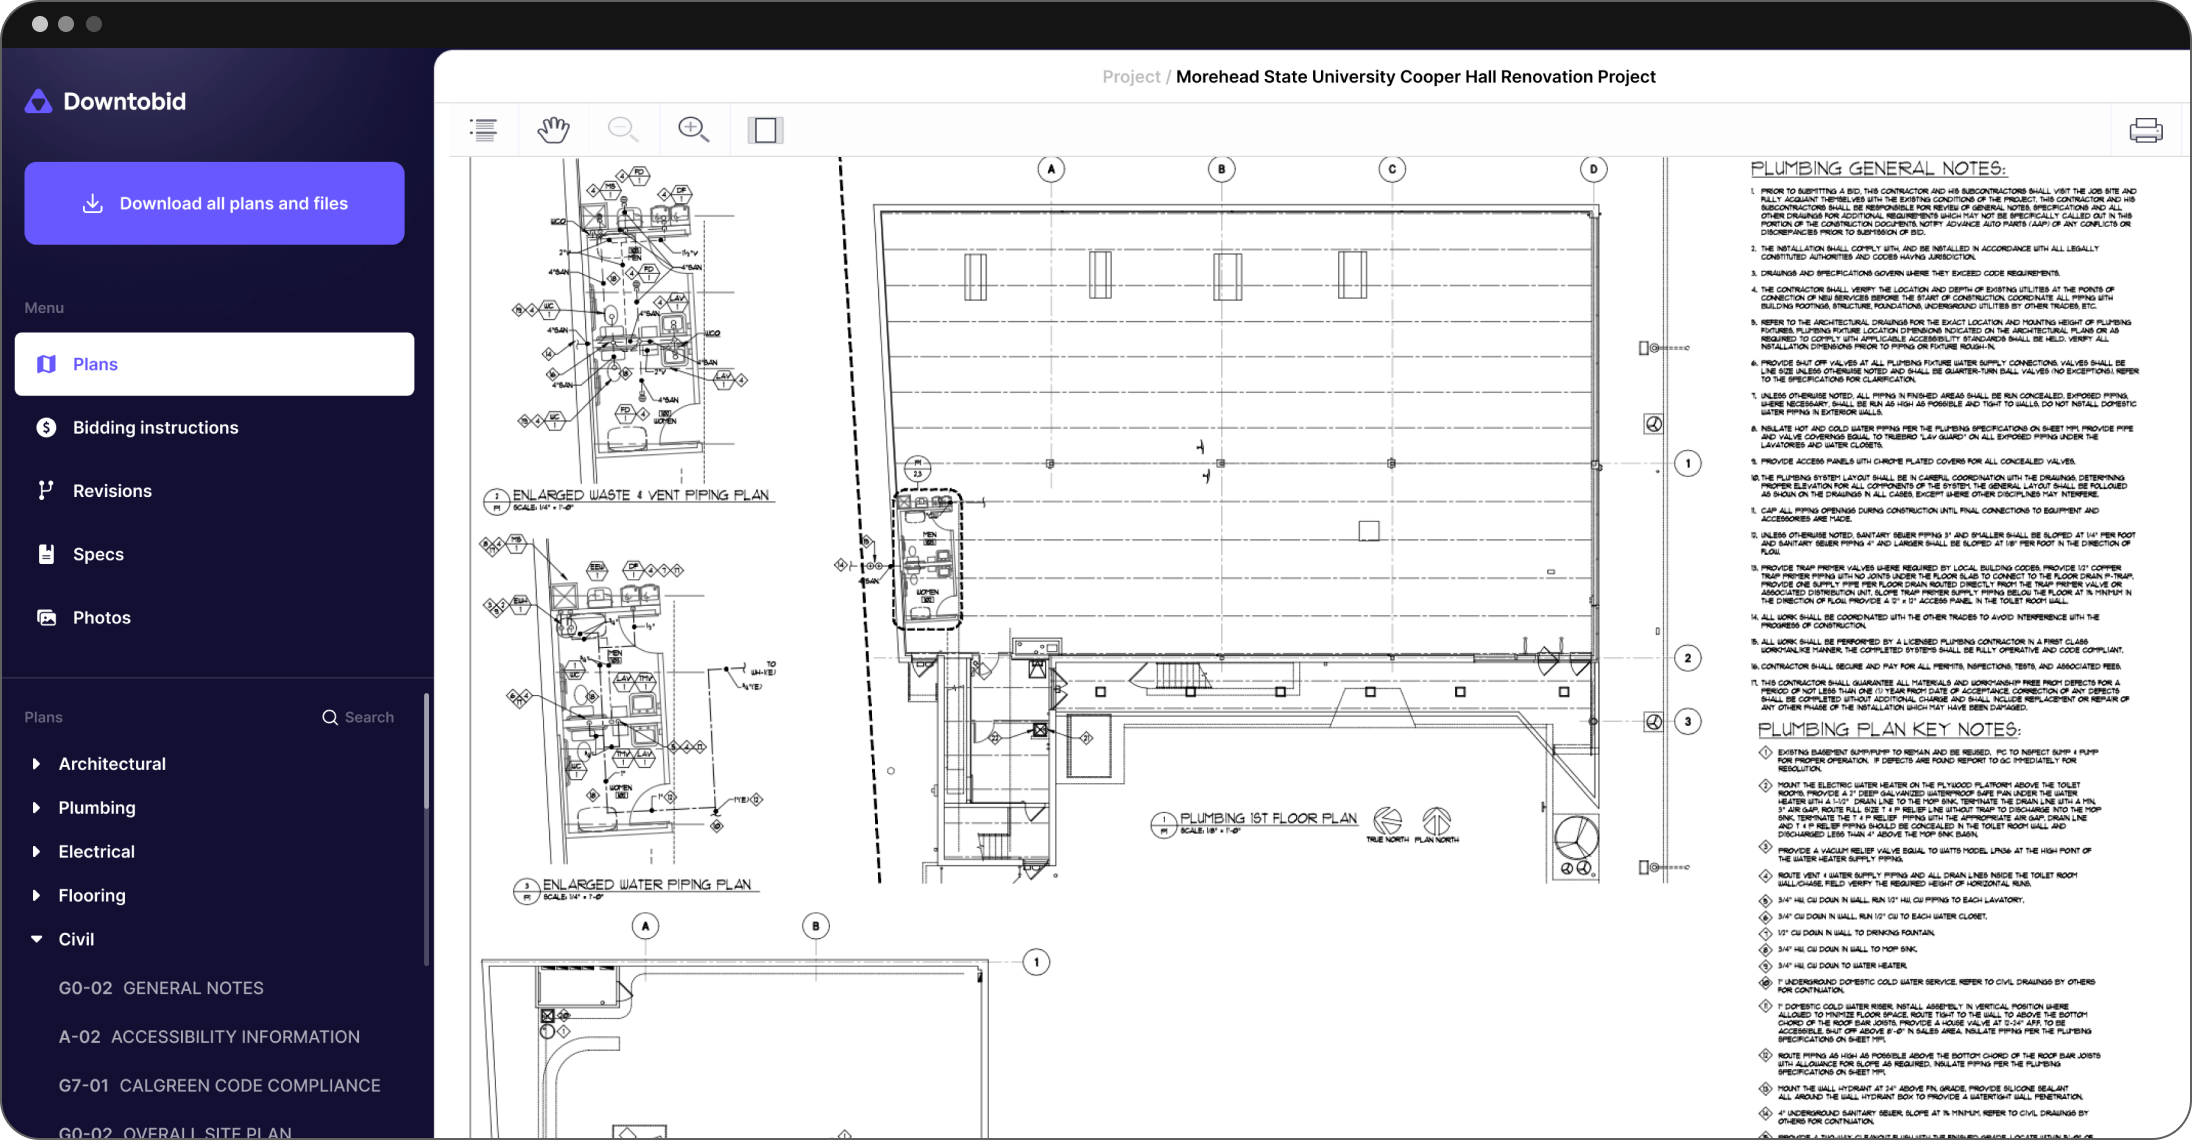Click the zoom out magnifier icon
2192x1140 pixels.
coord(622,130)
